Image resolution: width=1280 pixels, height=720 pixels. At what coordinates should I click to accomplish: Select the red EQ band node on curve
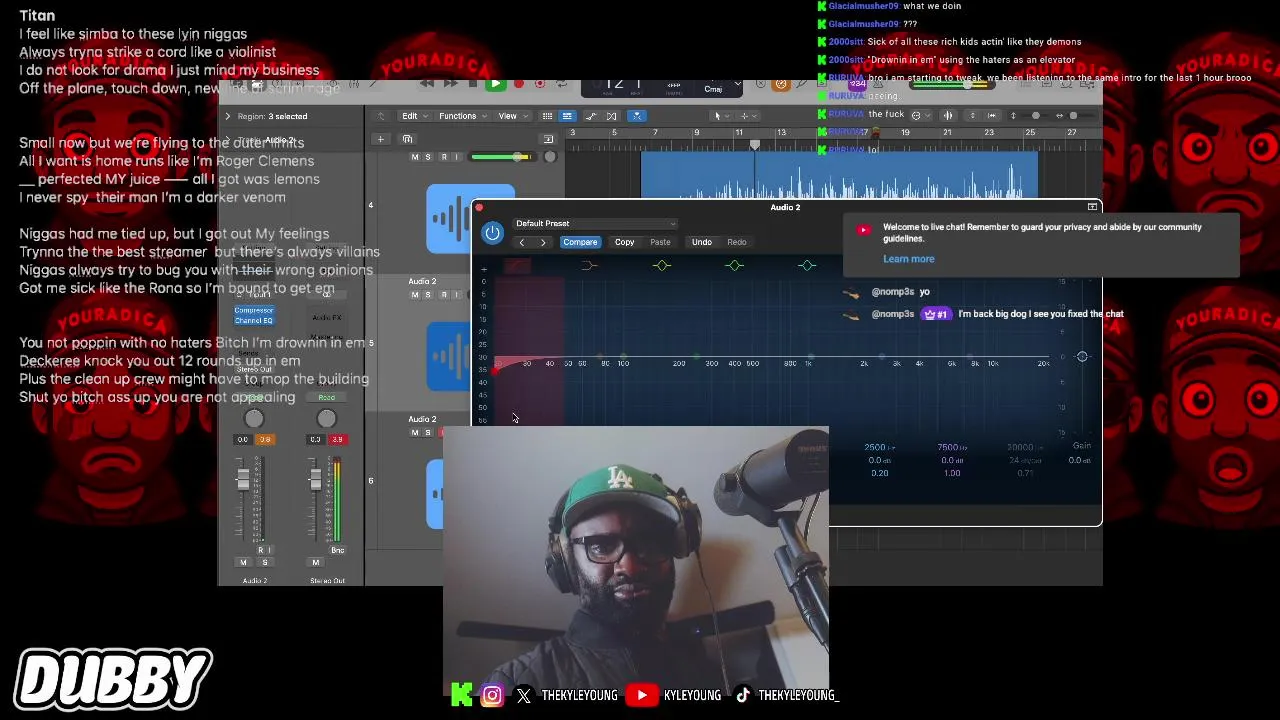click(x=495, y=371)
